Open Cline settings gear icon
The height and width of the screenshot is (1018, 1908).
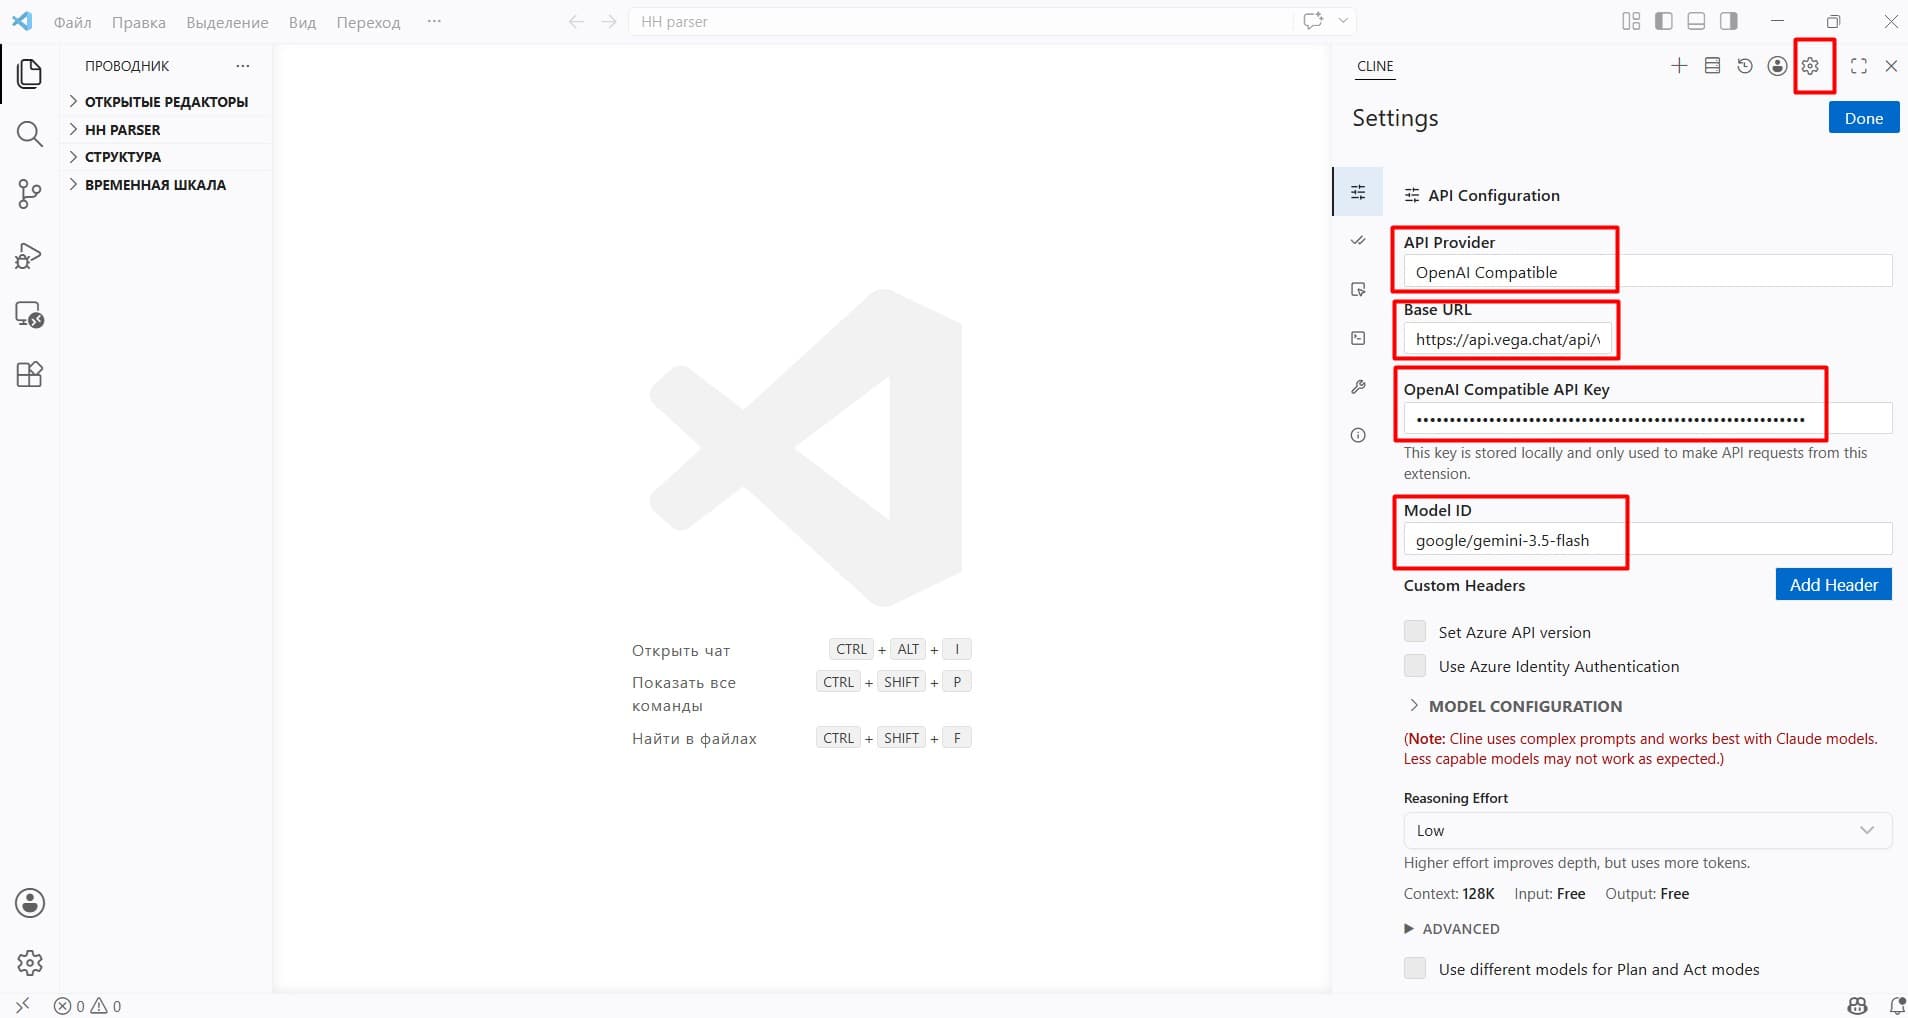pos(1810,66)
